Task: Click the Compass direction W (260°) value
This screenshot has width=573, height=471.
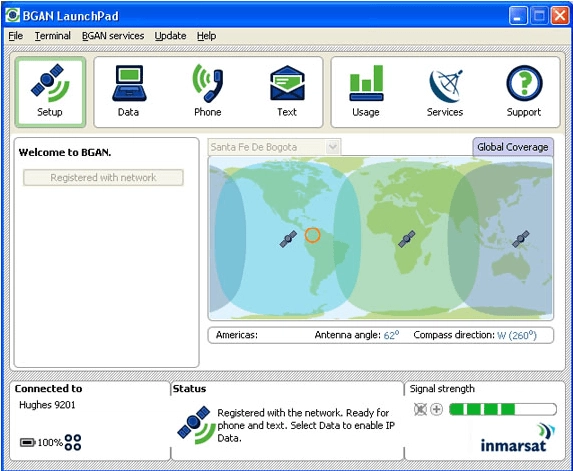Action: tap(517, 335)
